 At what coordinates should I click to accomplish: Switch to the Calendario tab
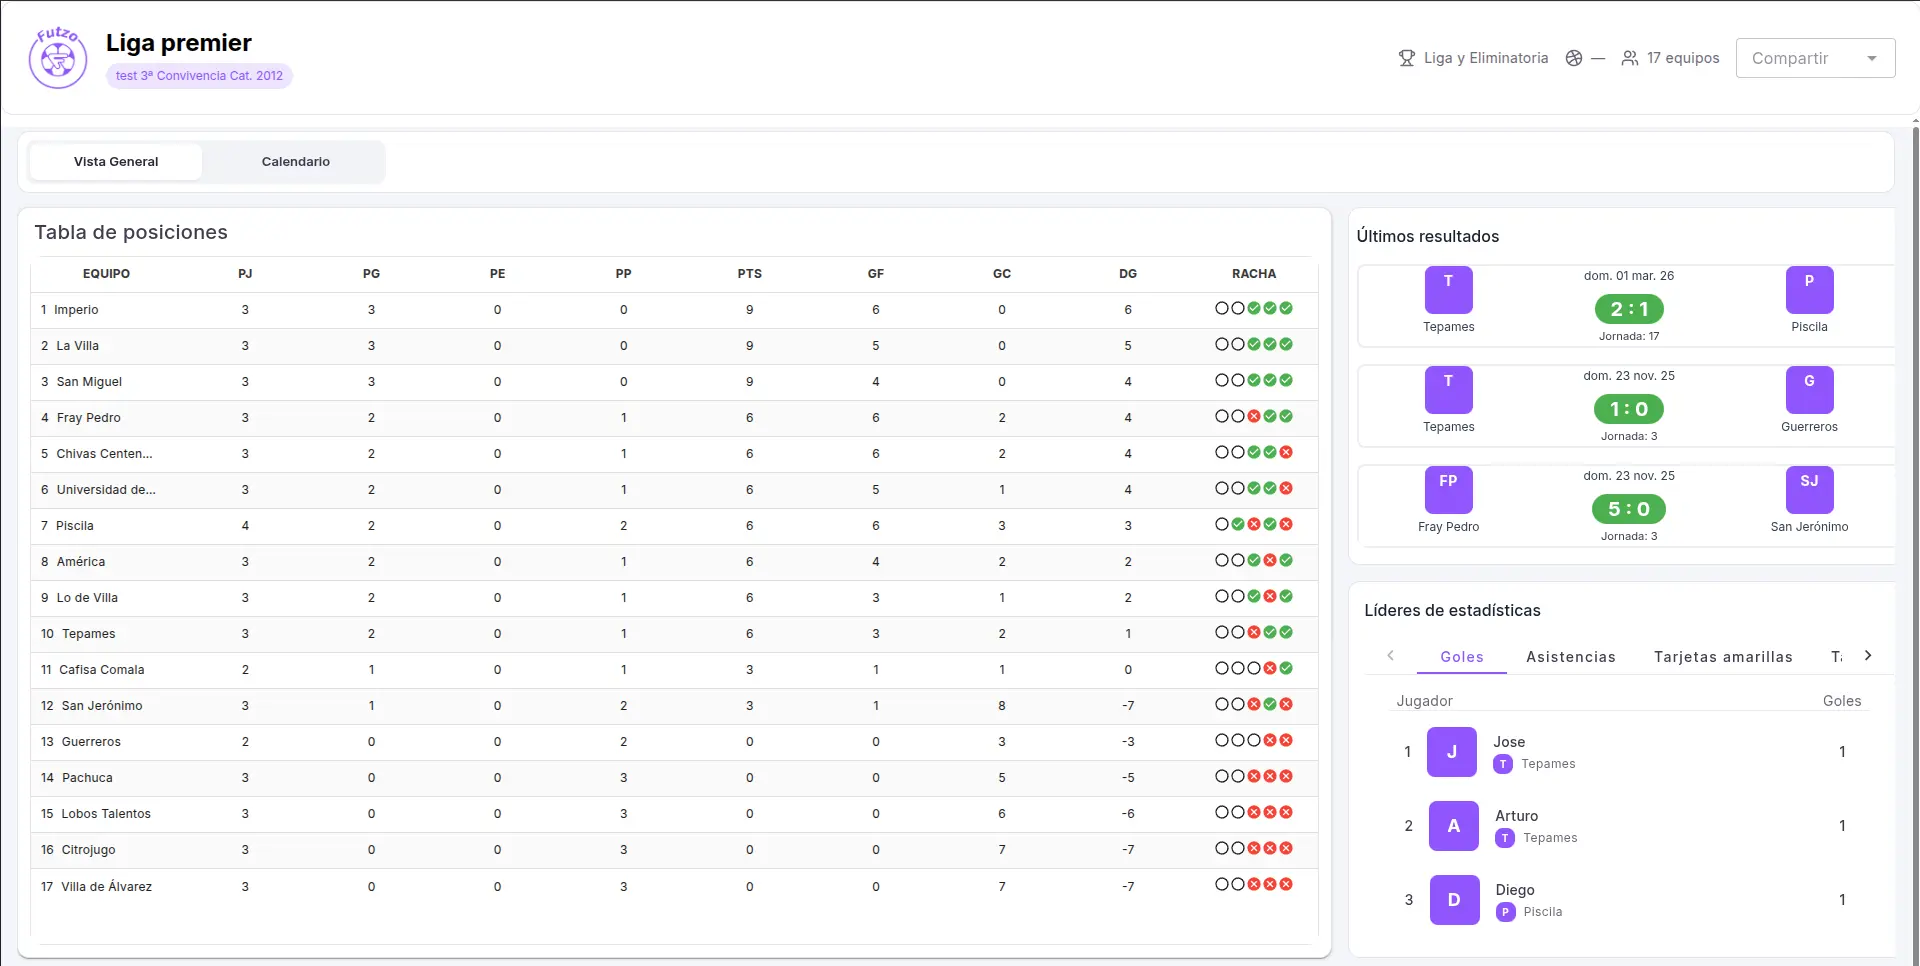pos(295,162)
